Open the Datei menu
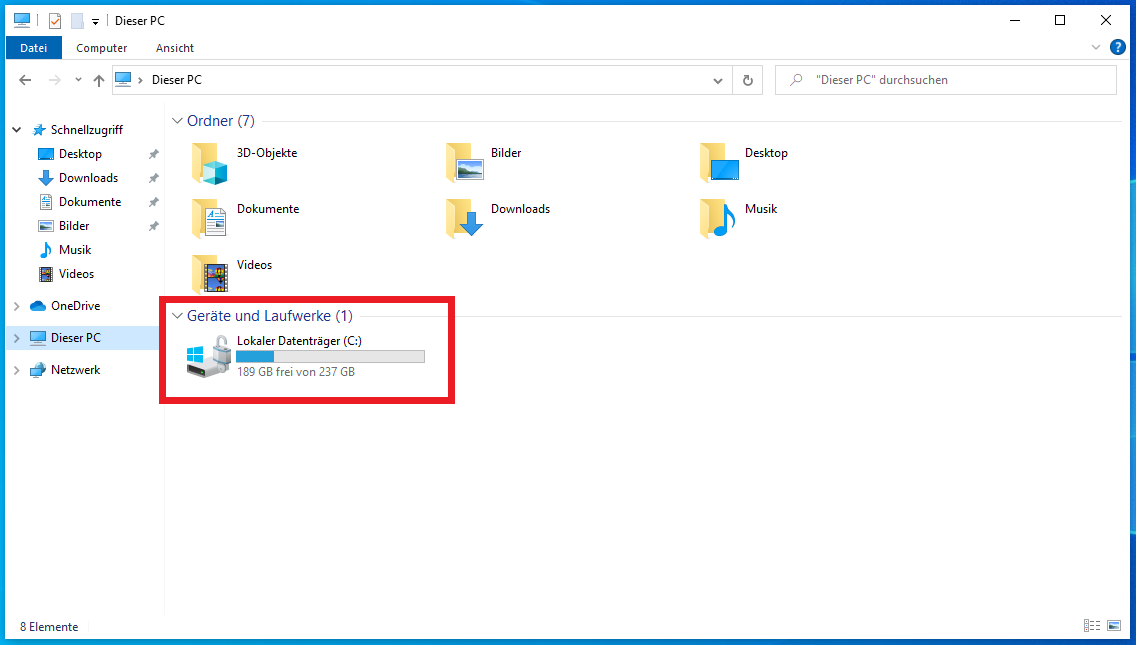Screen dimensions: 1136x645 pyautogui.click(x=34, y=47)
